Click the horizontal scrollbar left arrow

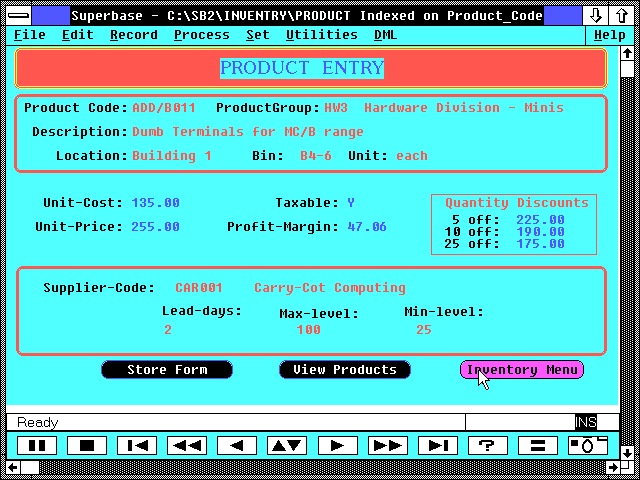(x=13, y=467)
